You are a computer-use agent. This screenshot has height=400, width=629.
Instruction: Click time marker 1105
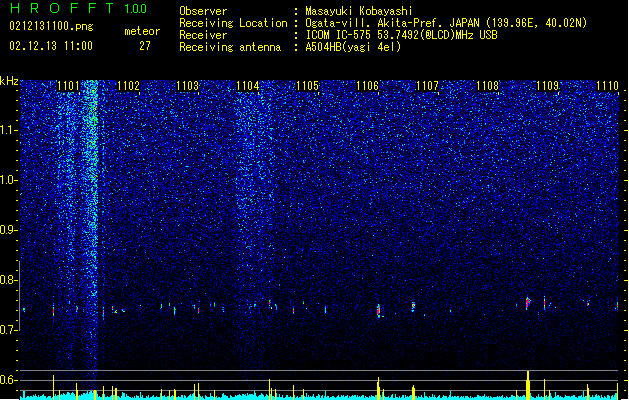(x=308, y=86)
